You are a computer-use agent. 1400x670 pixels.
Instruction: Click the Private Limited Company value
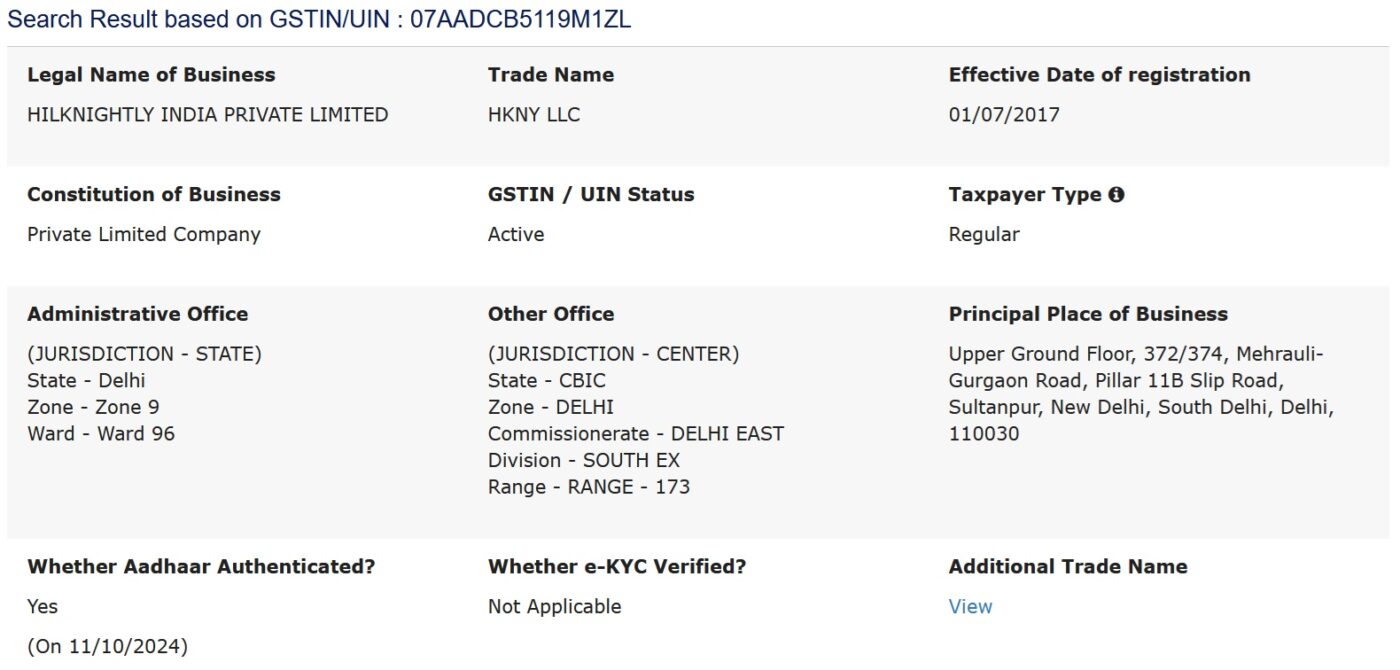coord(143,235)
